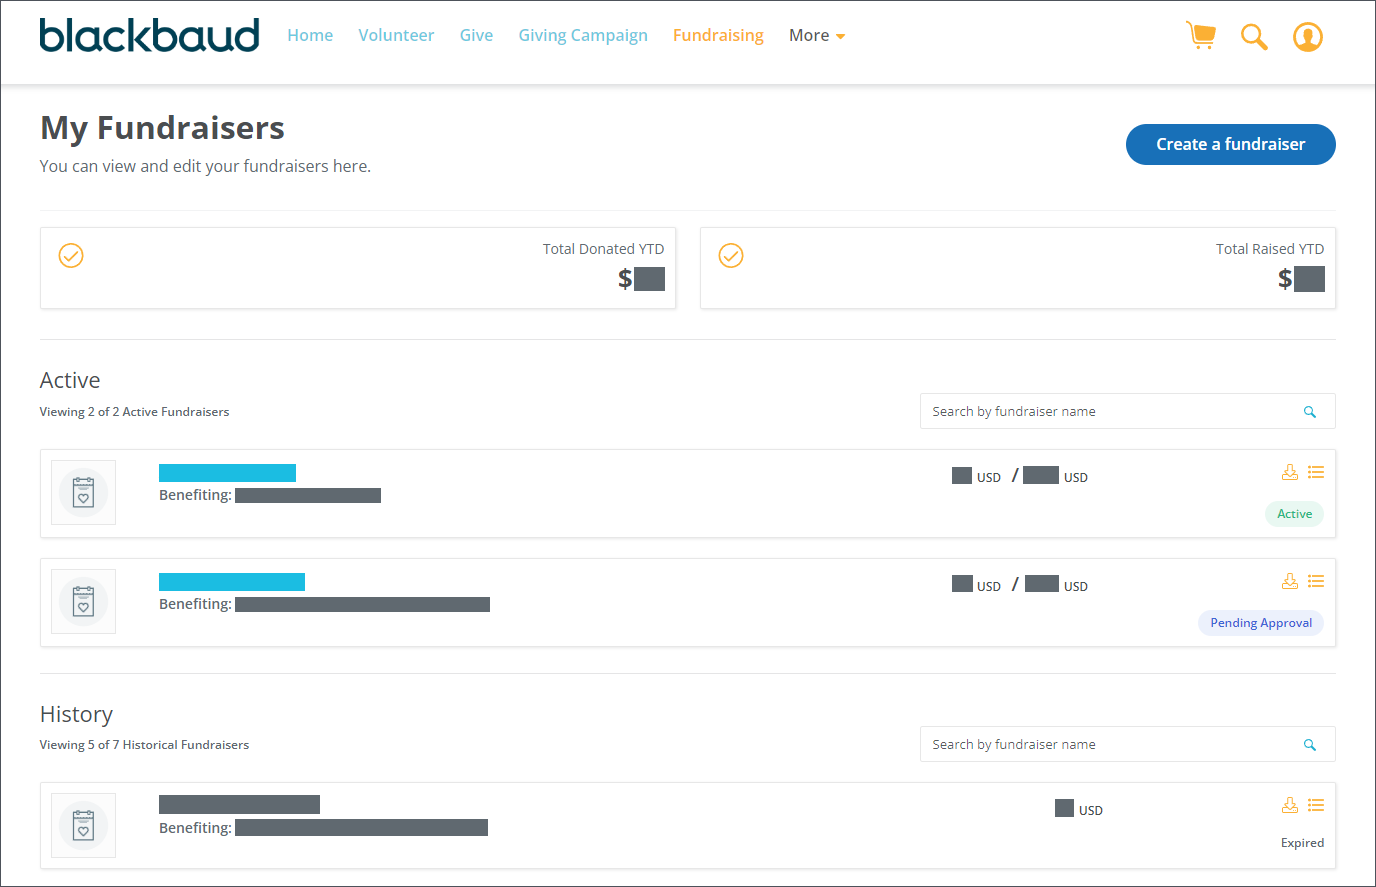Click the Active section heading
The image size is (1376, 887).
[x=70, y=380]
